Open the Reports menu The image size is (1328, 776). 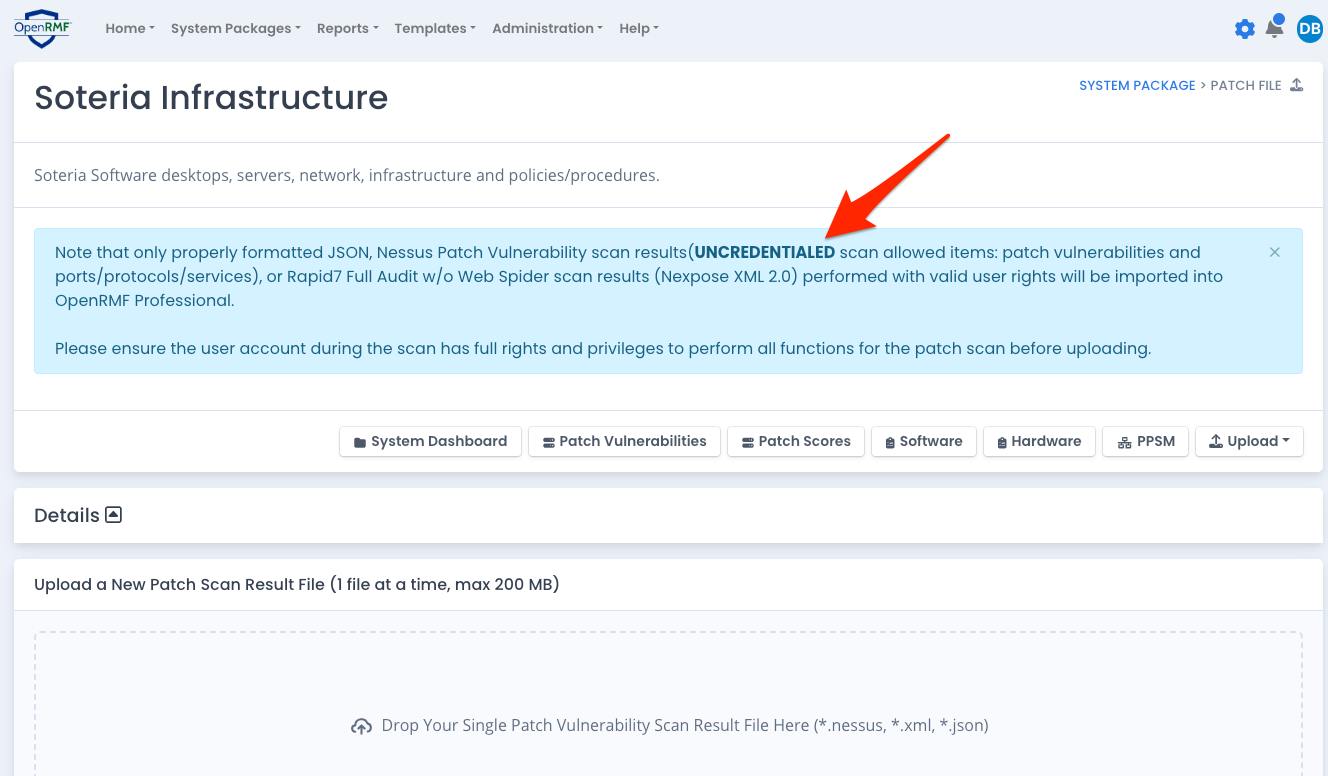coord(348,28)
